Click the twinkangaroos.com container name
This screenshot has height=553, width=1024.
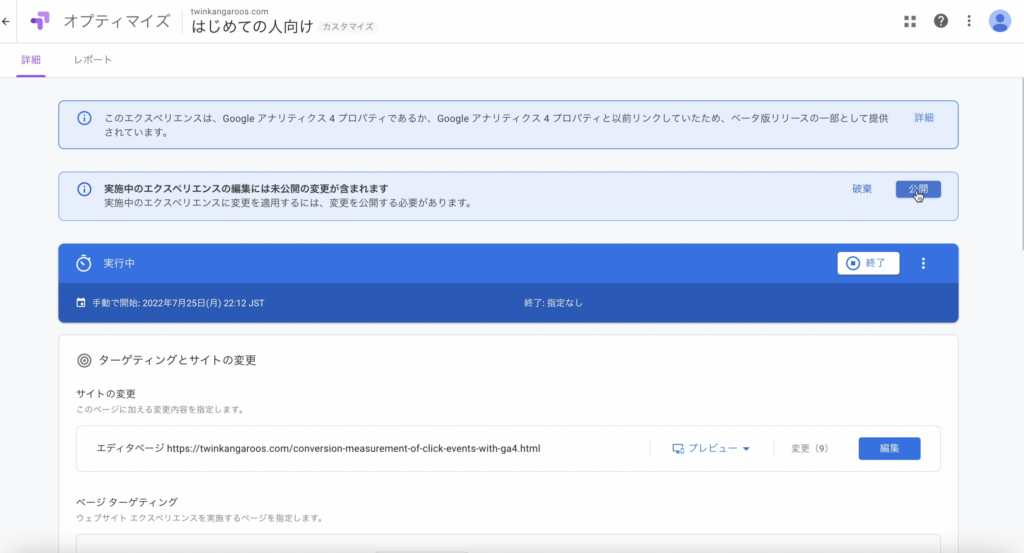[229, 11]
